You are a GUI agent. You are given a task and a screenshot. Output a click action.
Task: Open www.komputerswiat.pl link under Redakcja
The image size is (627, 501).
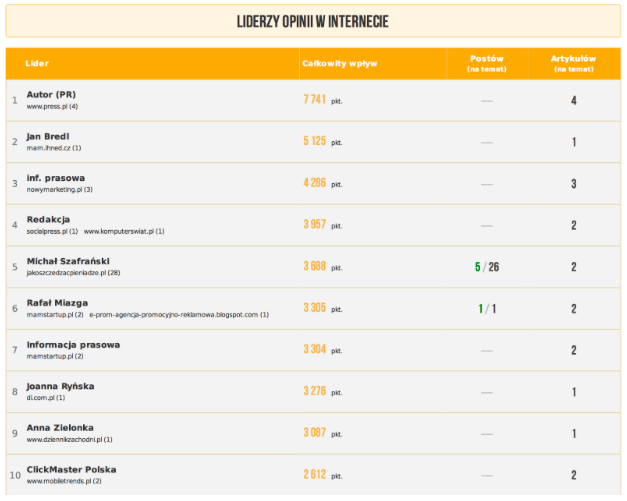124,231
